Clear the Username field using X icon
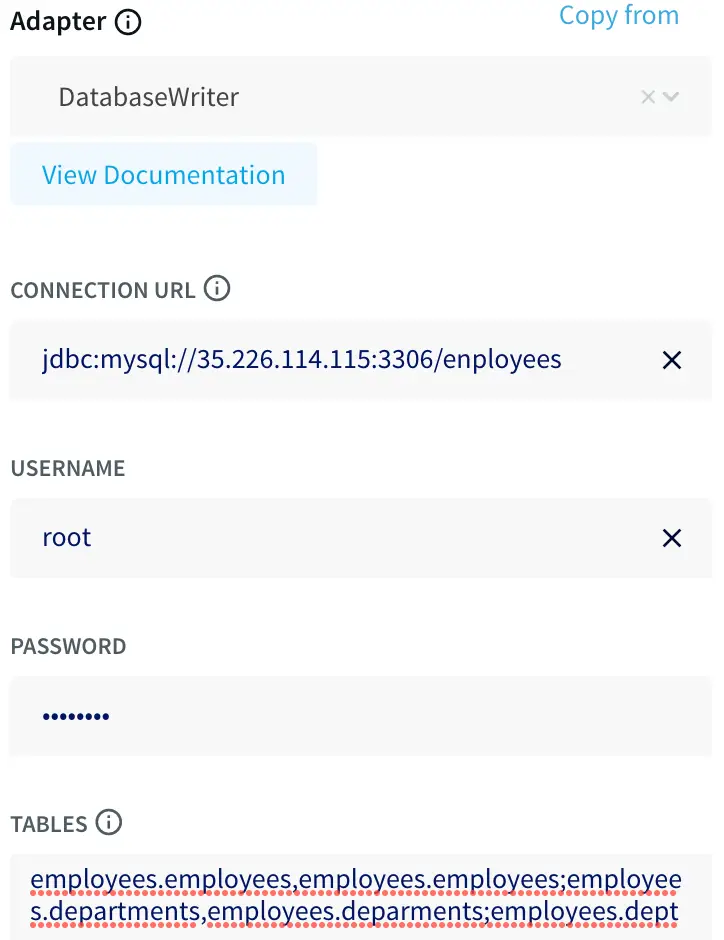724x940 pixels. coord(672,539)
